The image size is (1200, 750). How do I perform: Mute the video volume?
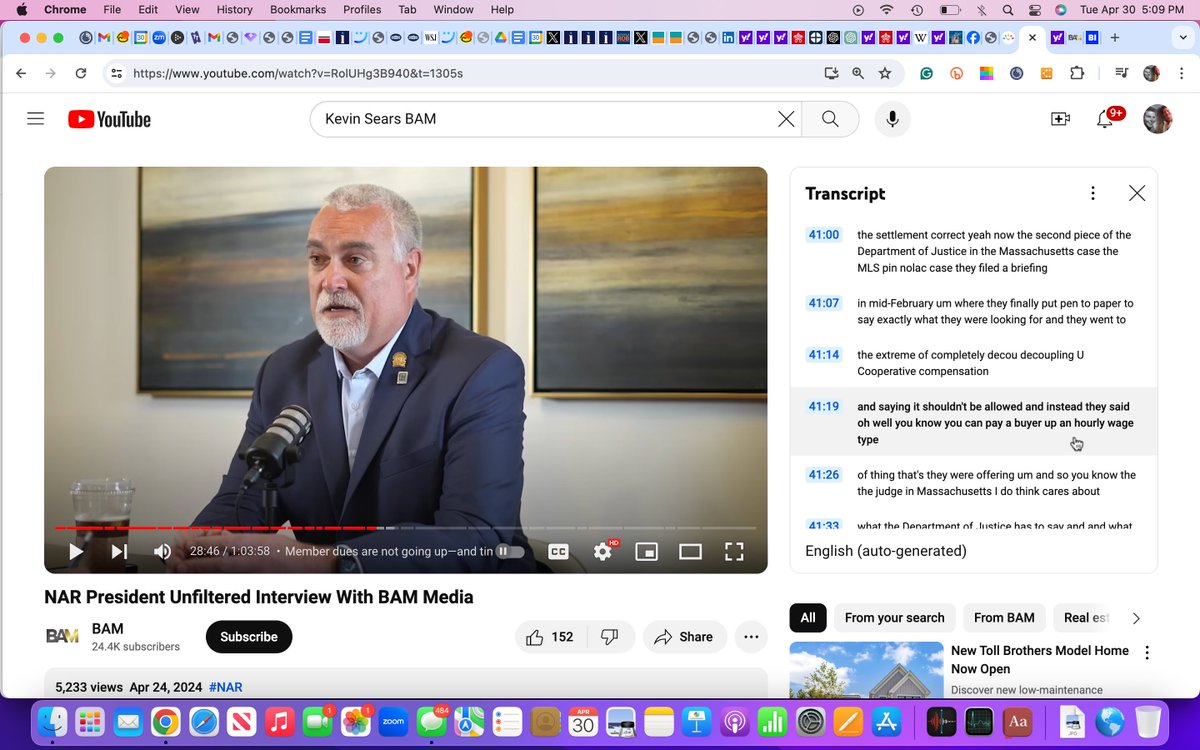pyautogui.click(x=162, y=551)
